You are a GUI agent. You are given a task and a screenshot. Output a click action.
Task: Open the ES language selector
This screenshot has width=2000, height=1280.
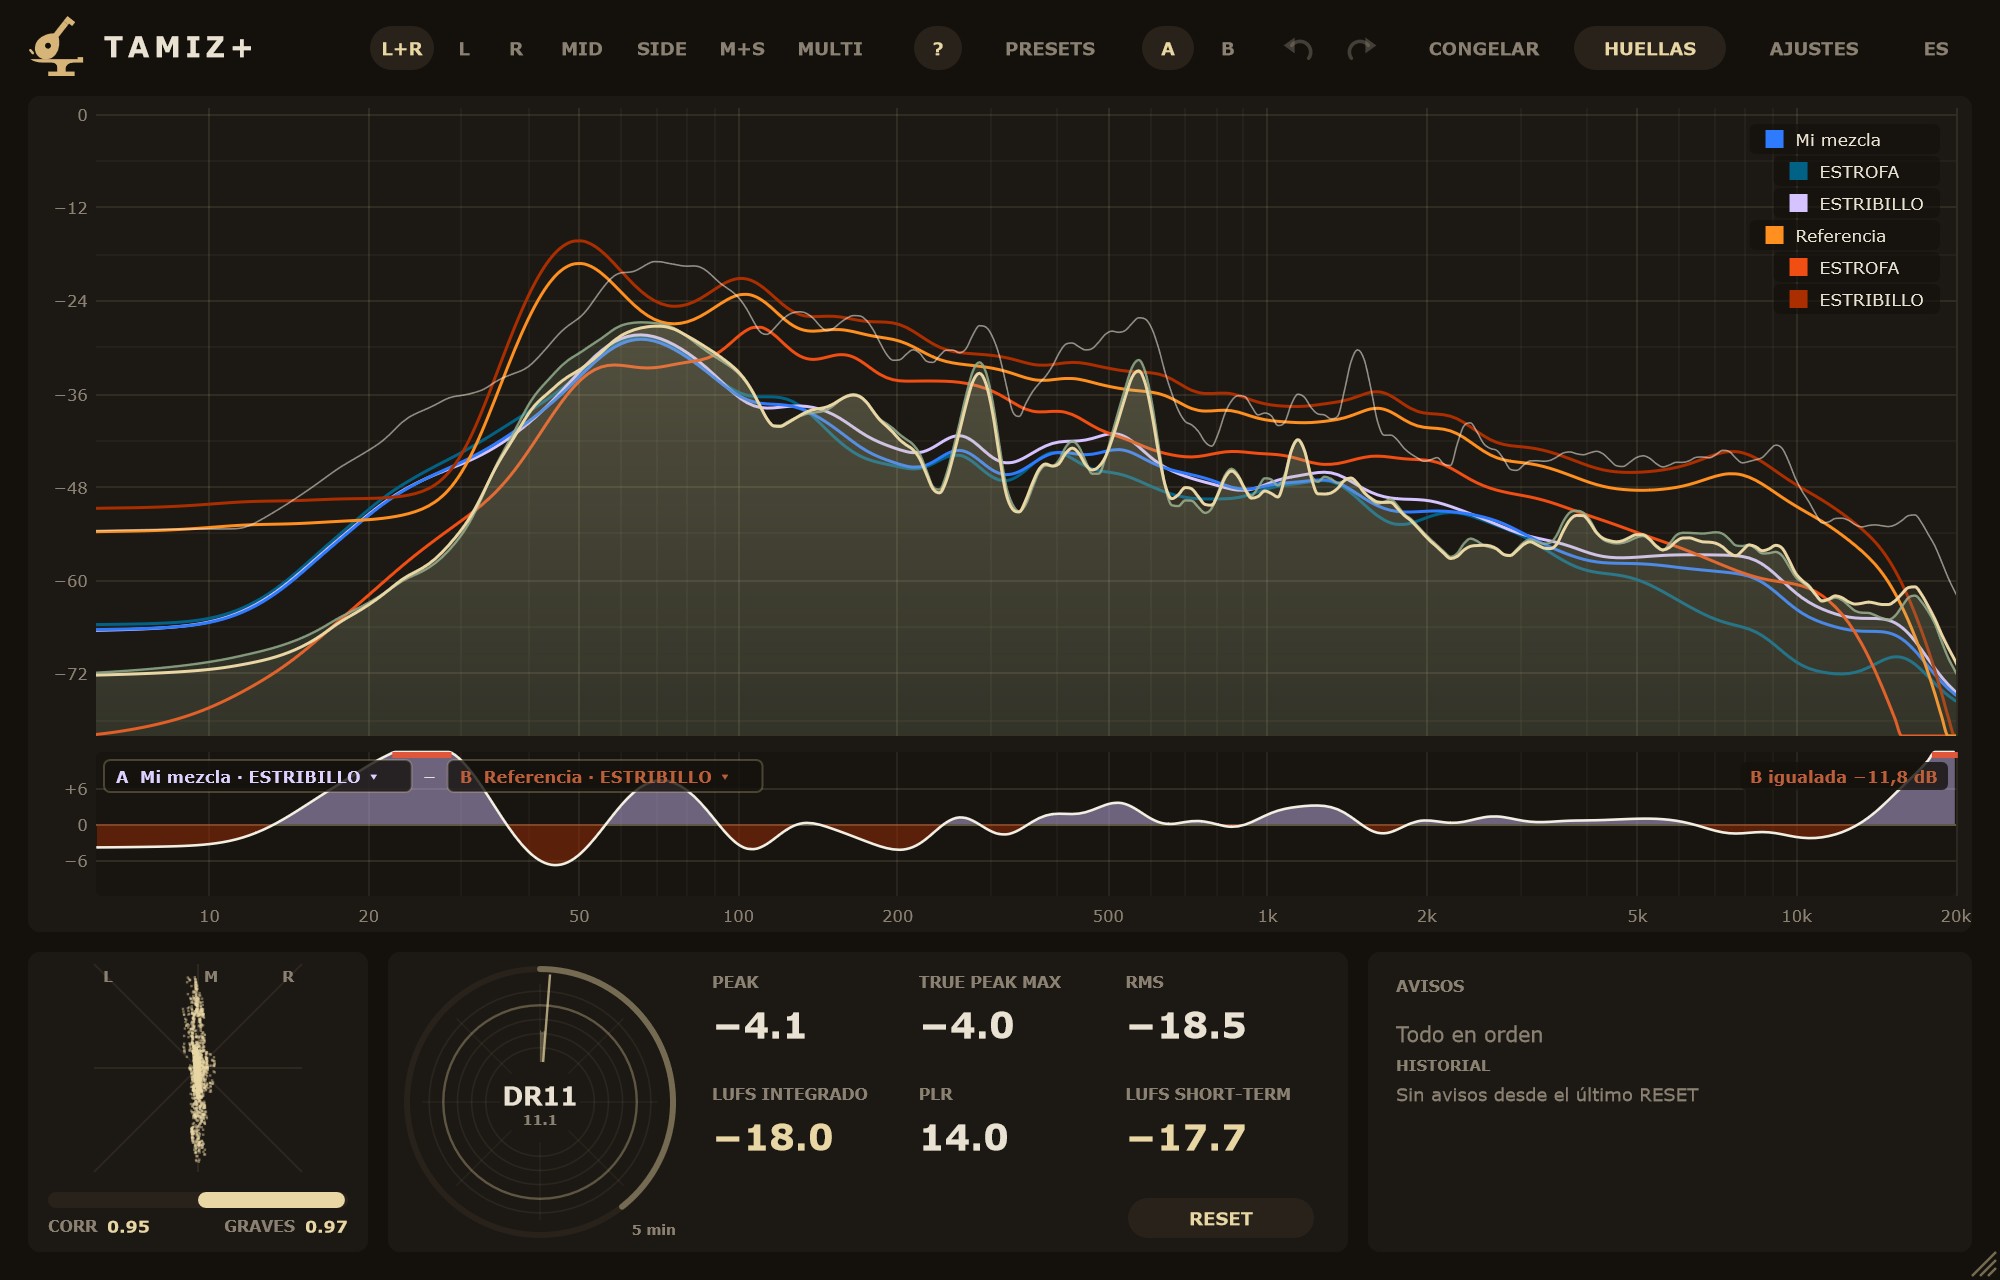click(x=1936, y=48)
